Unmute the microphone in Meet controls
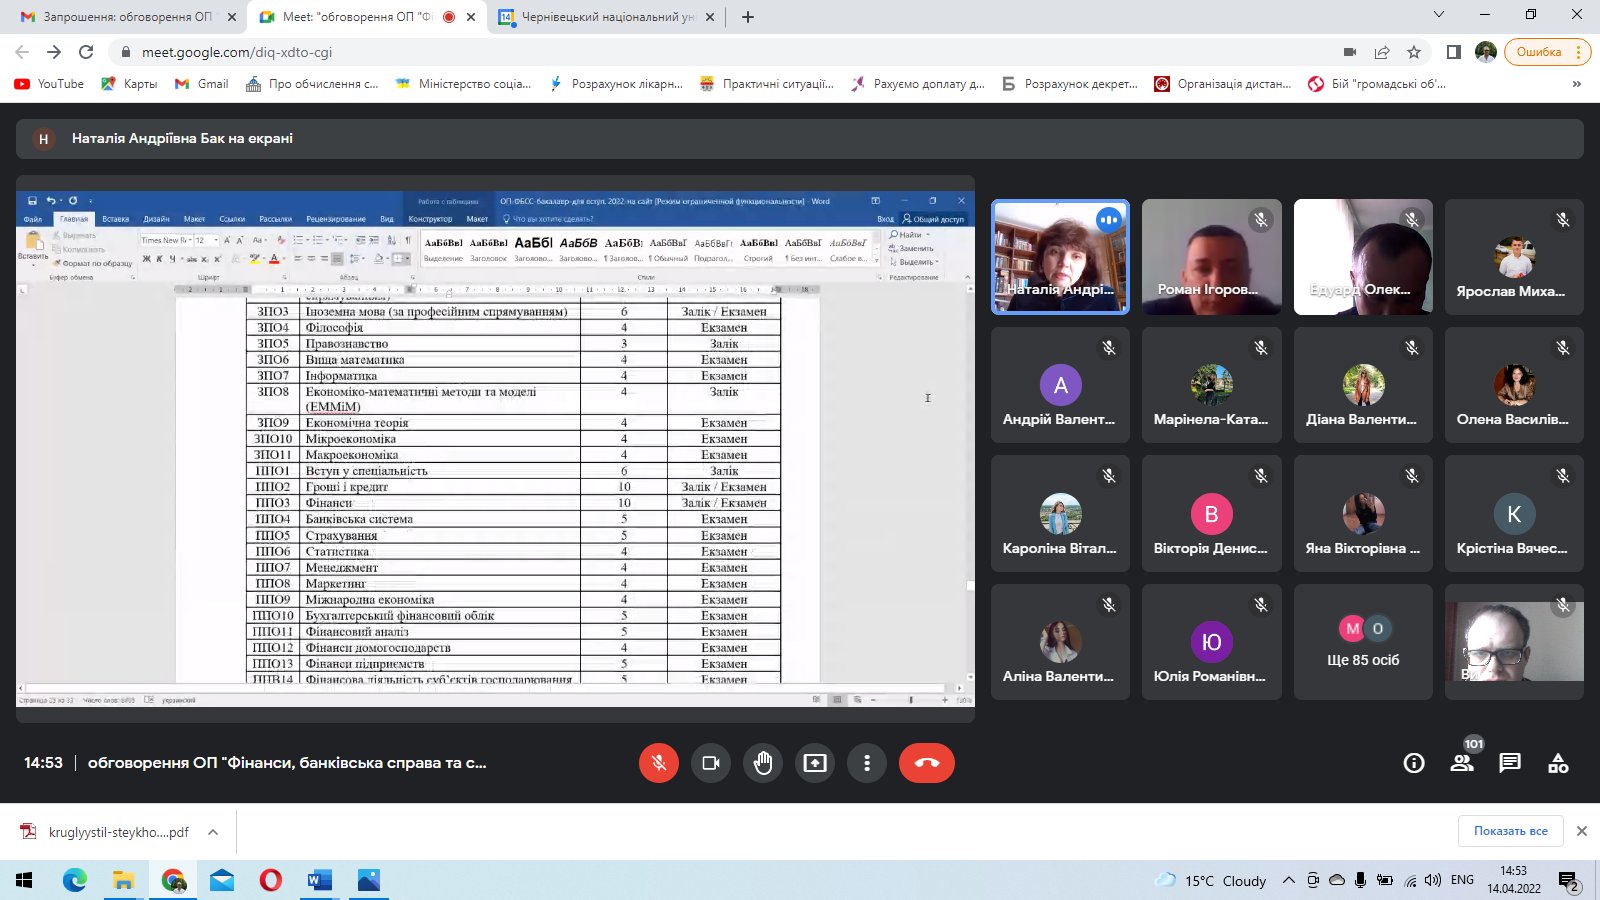This screenshot has height=900, width=1600. point(659,763)
